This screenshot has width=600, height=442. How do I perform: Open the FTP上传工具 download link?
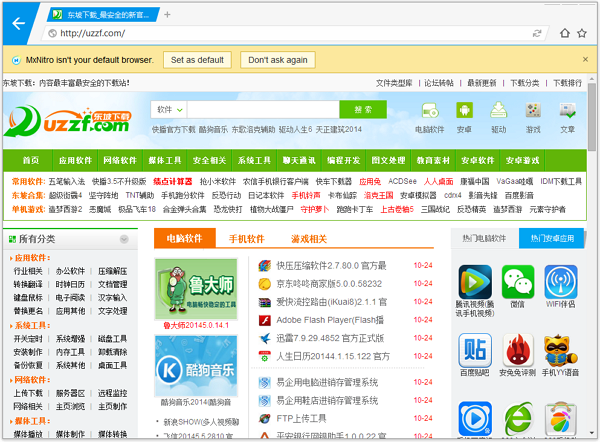302,418
